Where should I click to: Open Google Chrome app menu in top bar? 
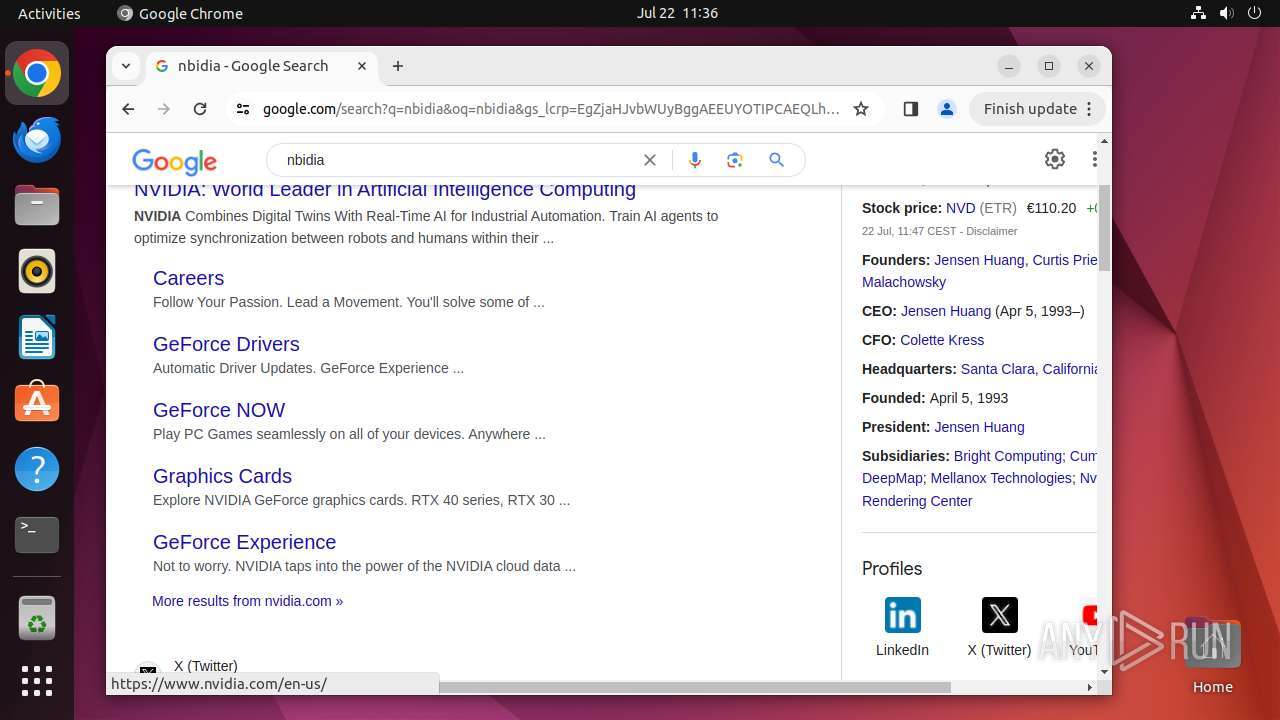[180, 13]
